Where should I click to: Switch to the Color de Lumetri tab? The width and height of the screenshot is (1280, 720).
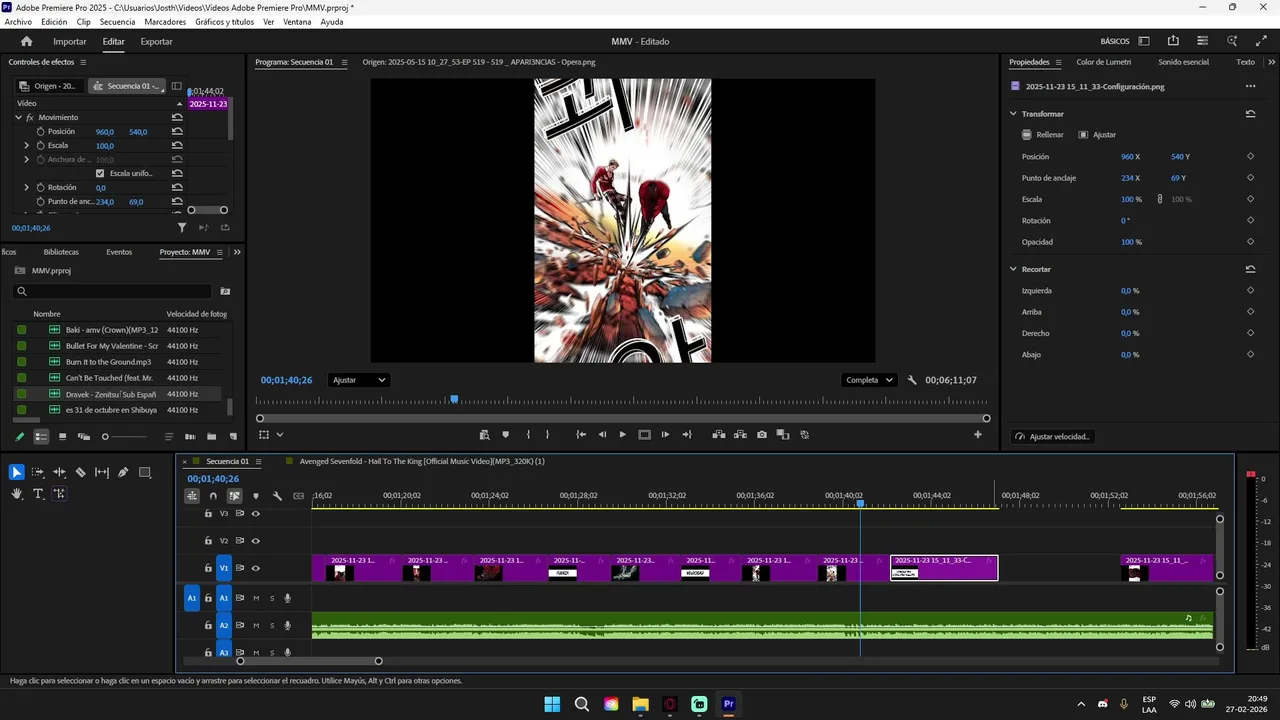click(1103, 62)
